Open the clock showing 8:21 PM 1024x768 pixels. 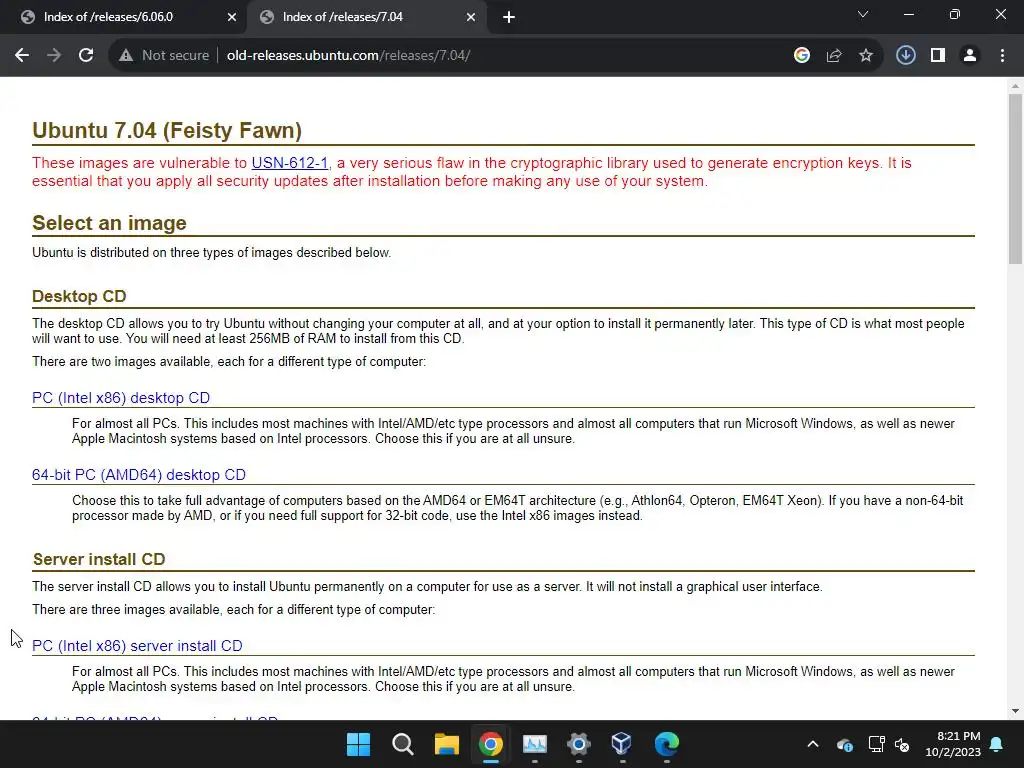point(953,744)
